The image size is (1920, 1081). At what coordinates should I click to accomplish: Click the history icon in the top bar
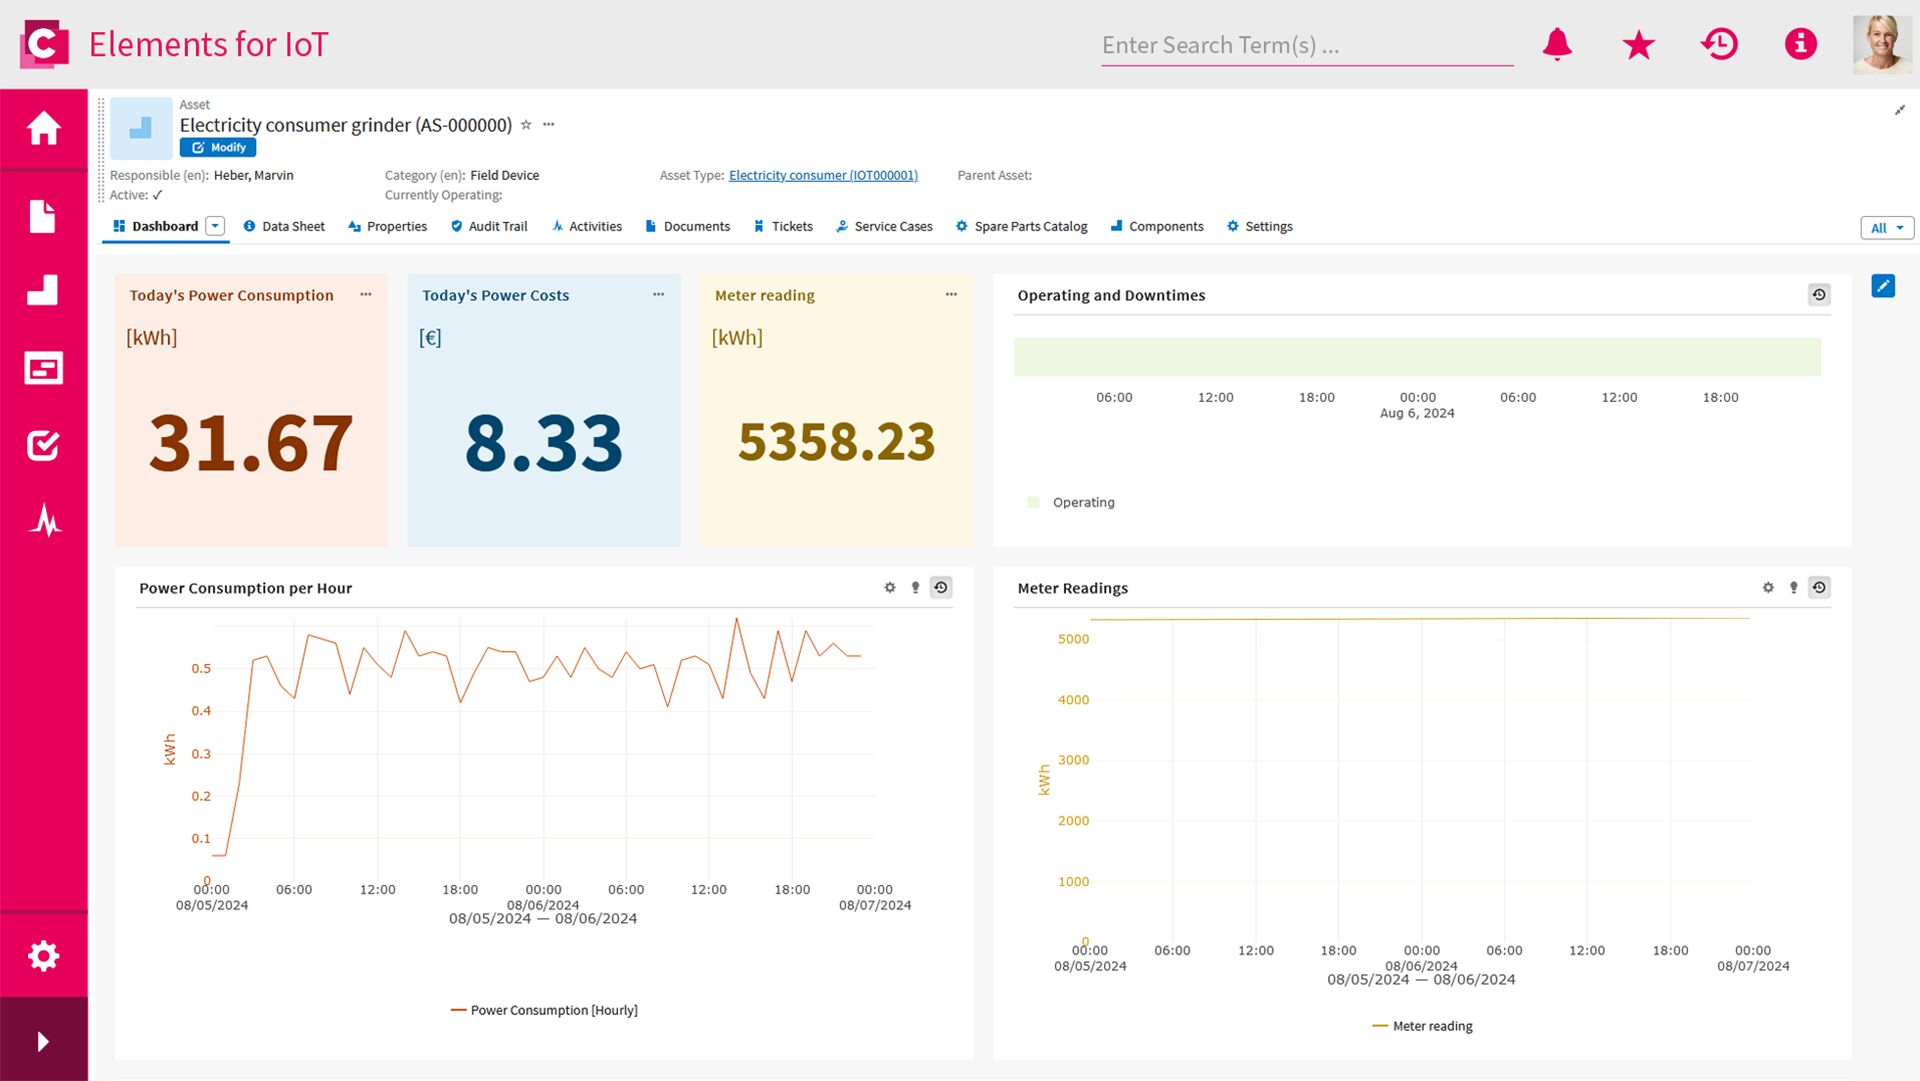point(1720,44)
